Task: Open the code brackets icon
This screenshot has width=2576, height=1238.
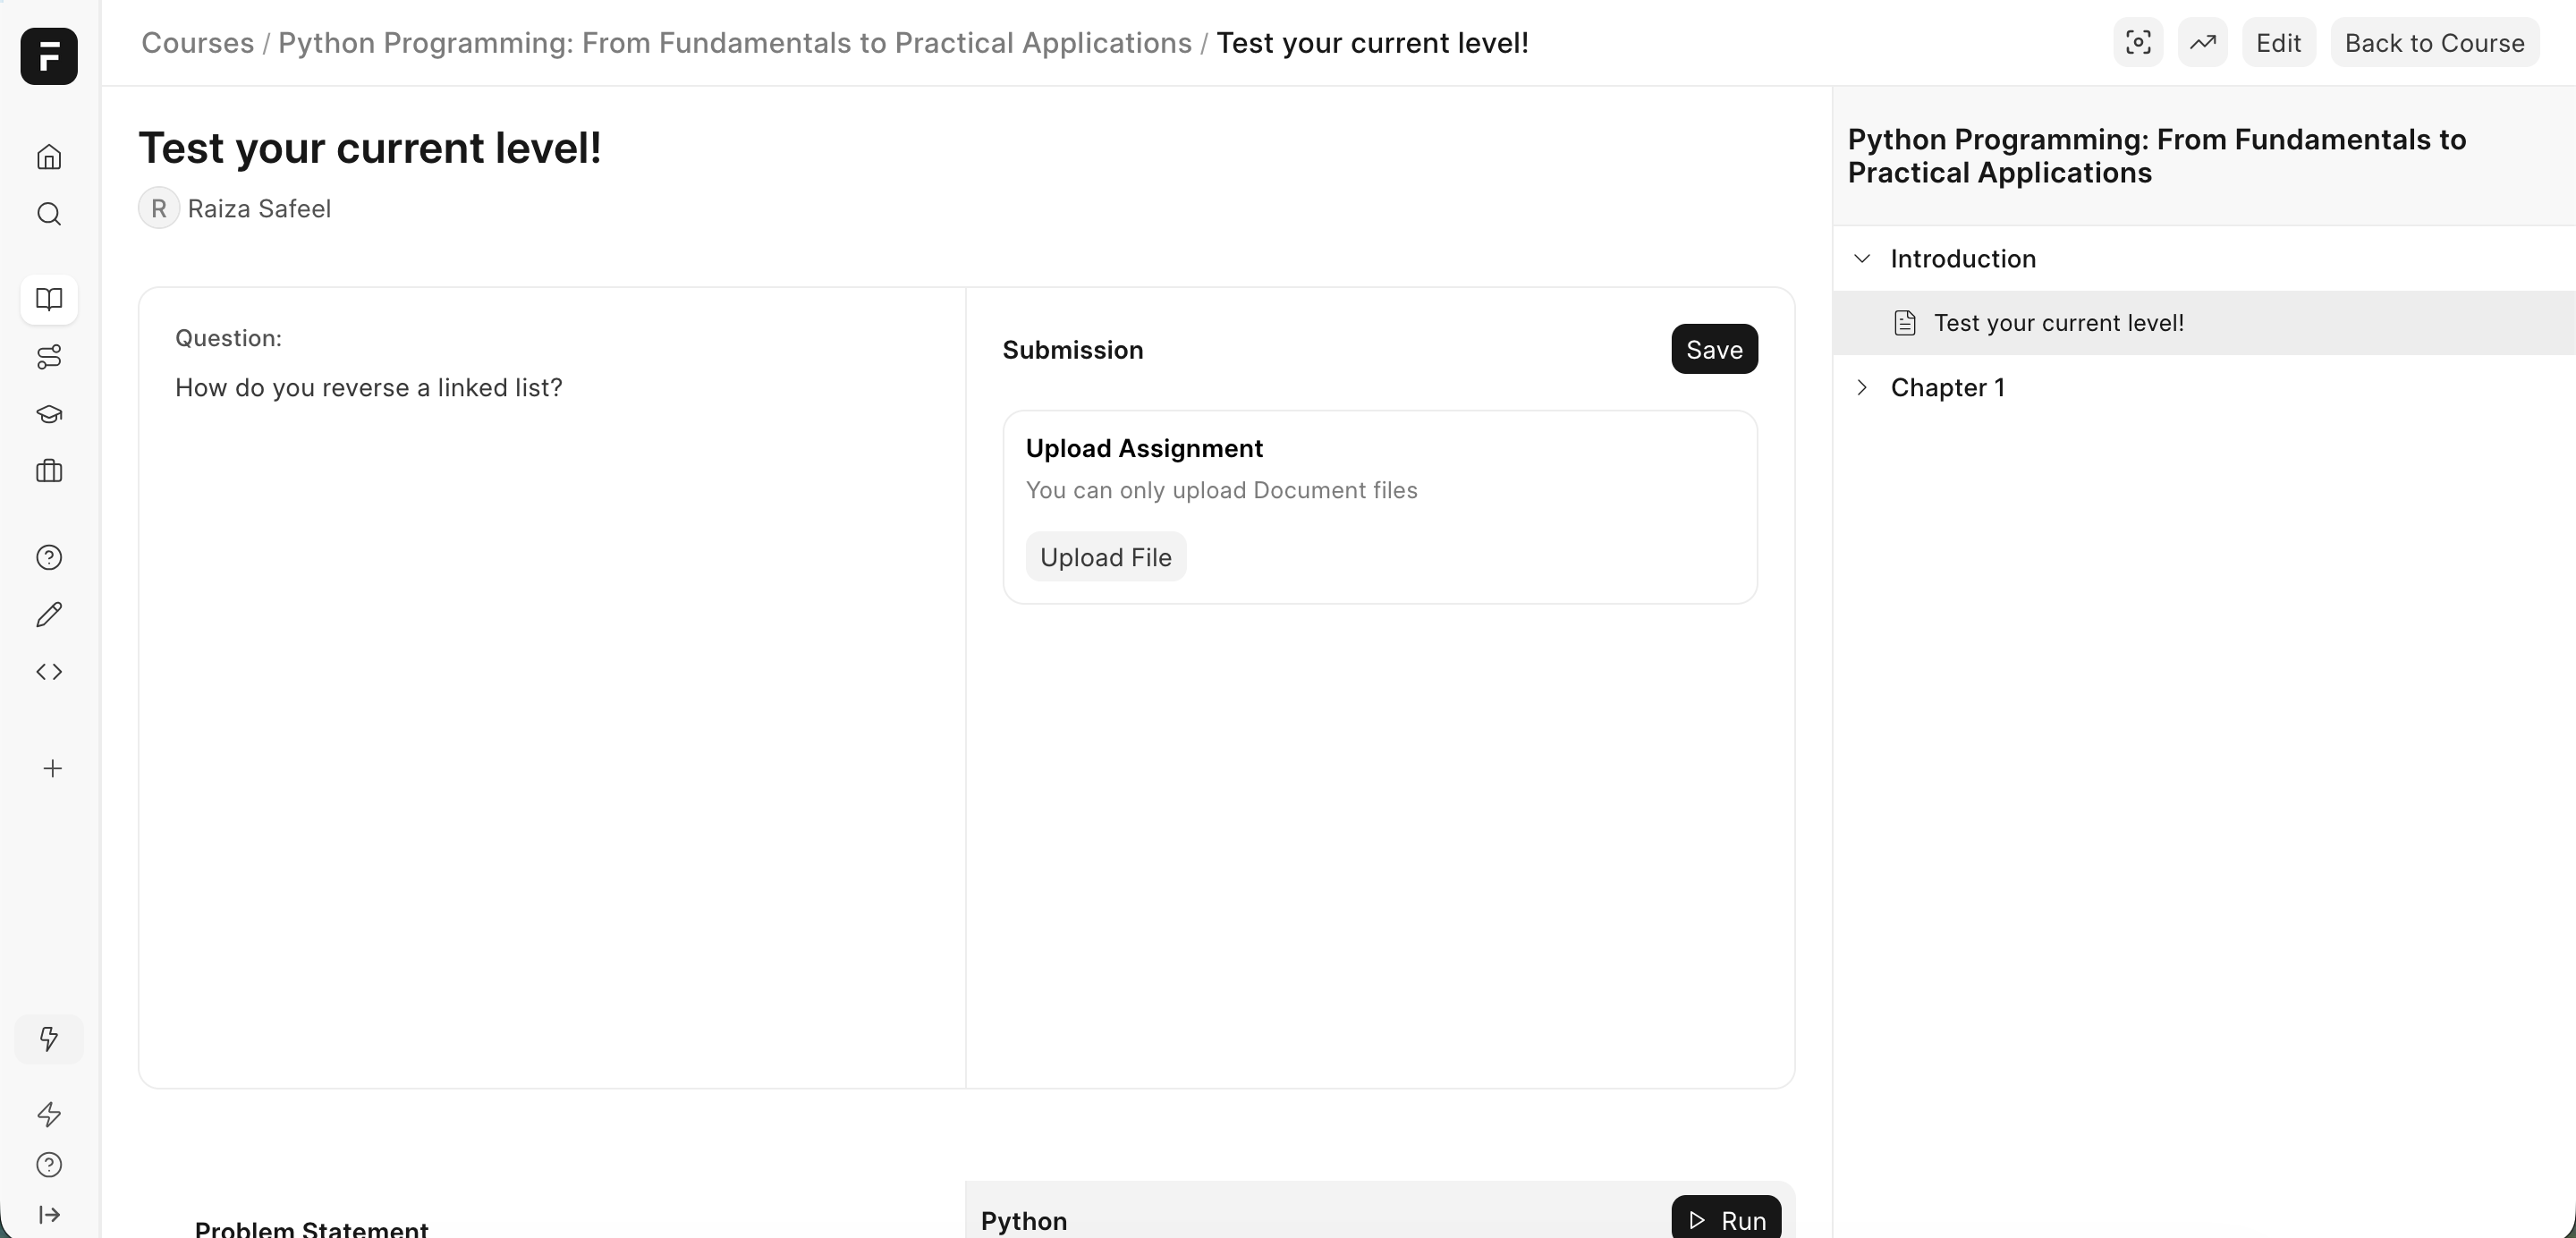Action: [x=49, y=672]
